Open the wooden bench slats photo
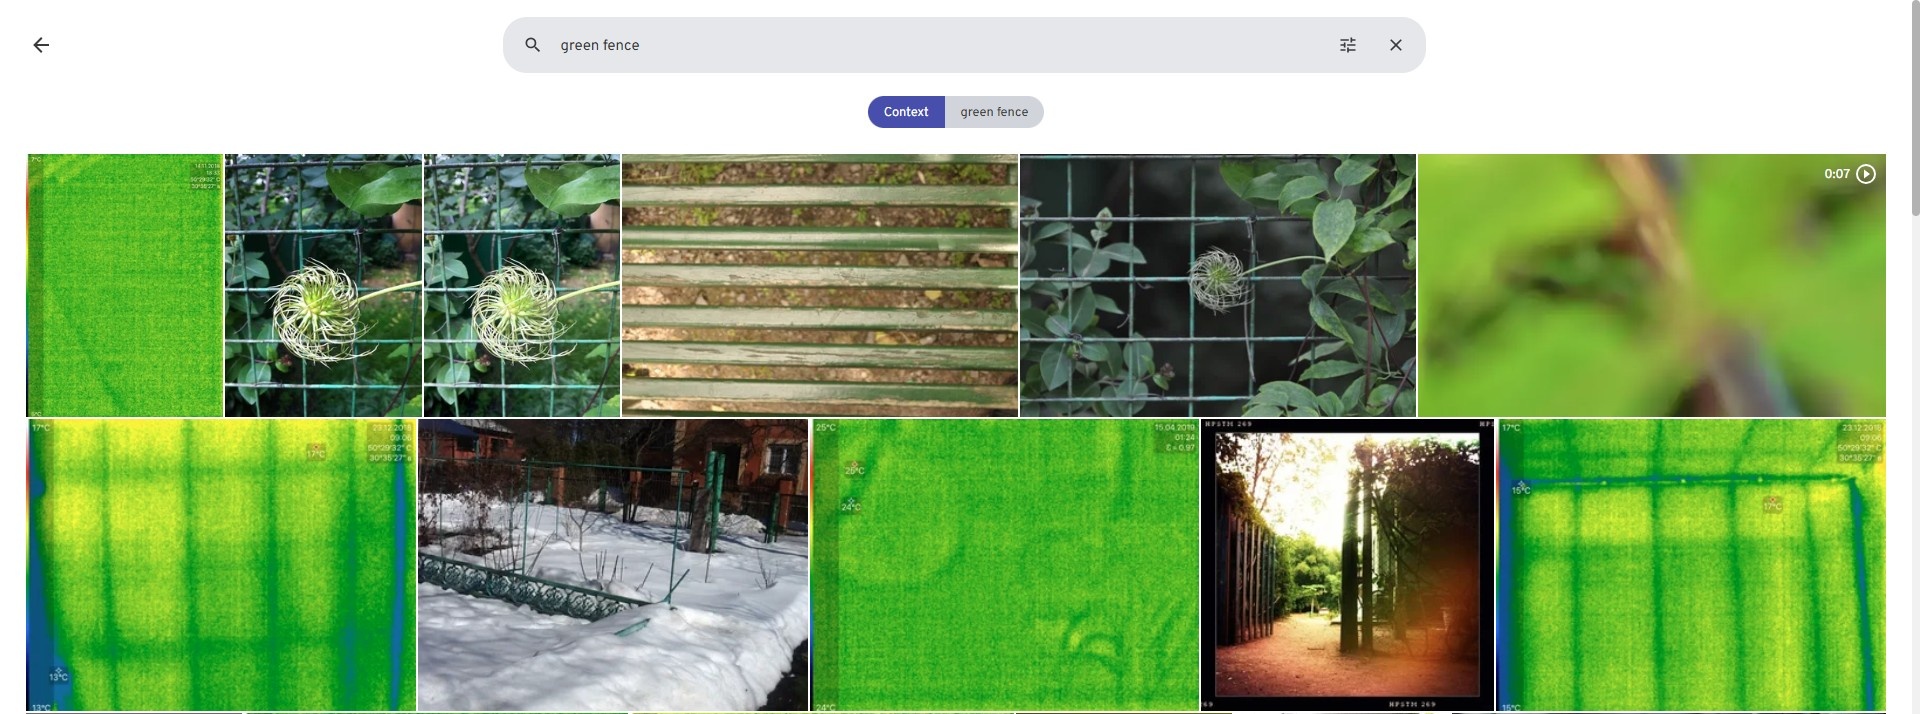This screenshot has width=1920, height=714. pos(820,285)
